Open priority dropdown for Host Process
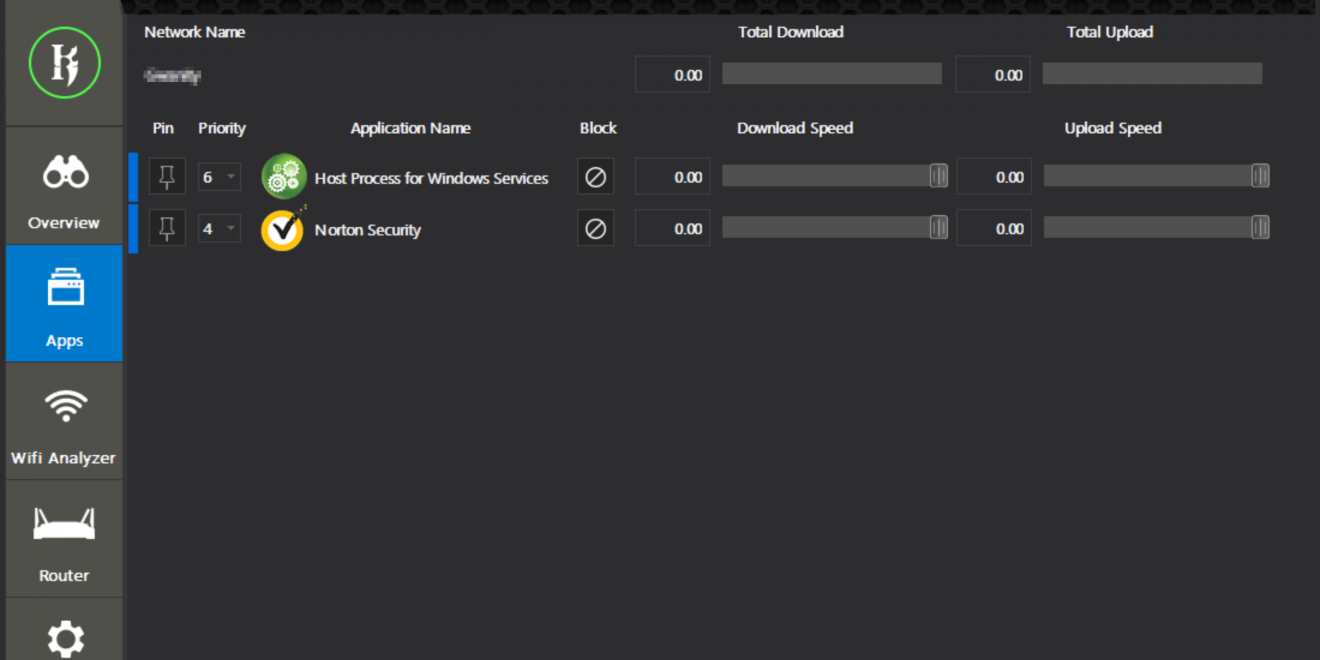 pyautogui.click(x=220, y=177)
